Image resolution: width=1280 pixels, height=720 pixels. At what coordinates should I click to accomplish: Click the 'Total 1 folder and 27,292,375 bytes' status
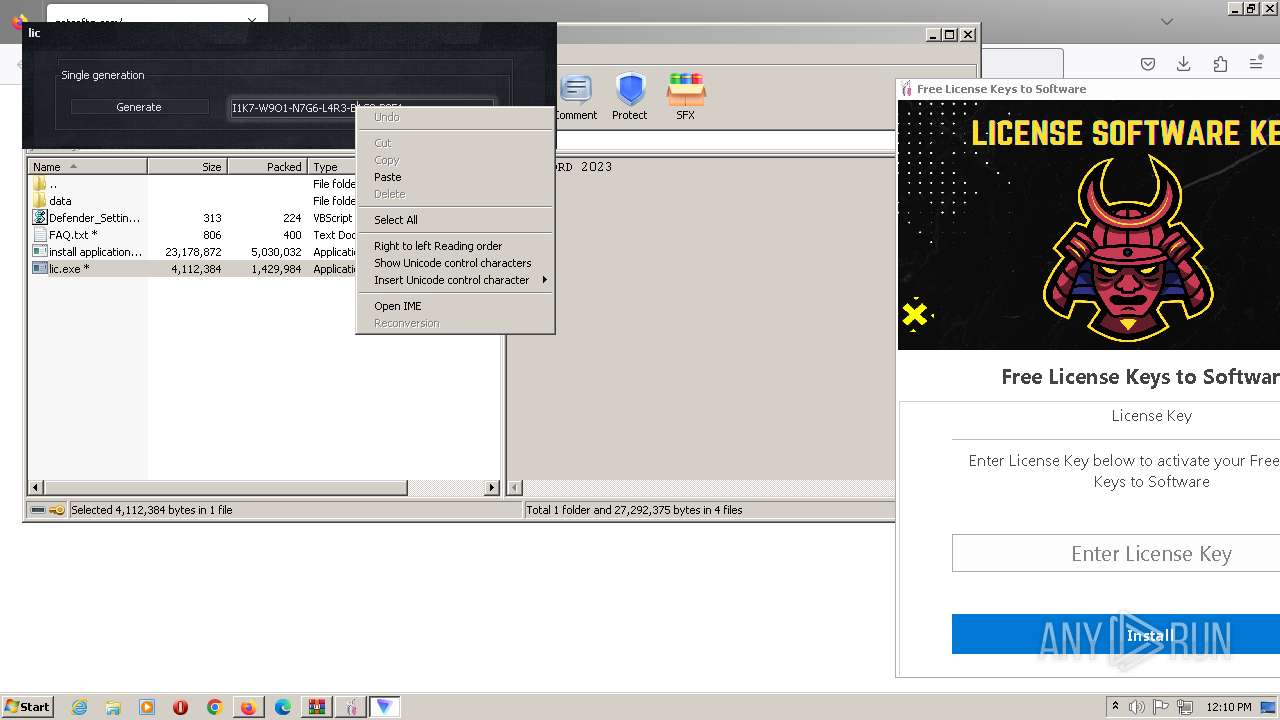point(634,510)
